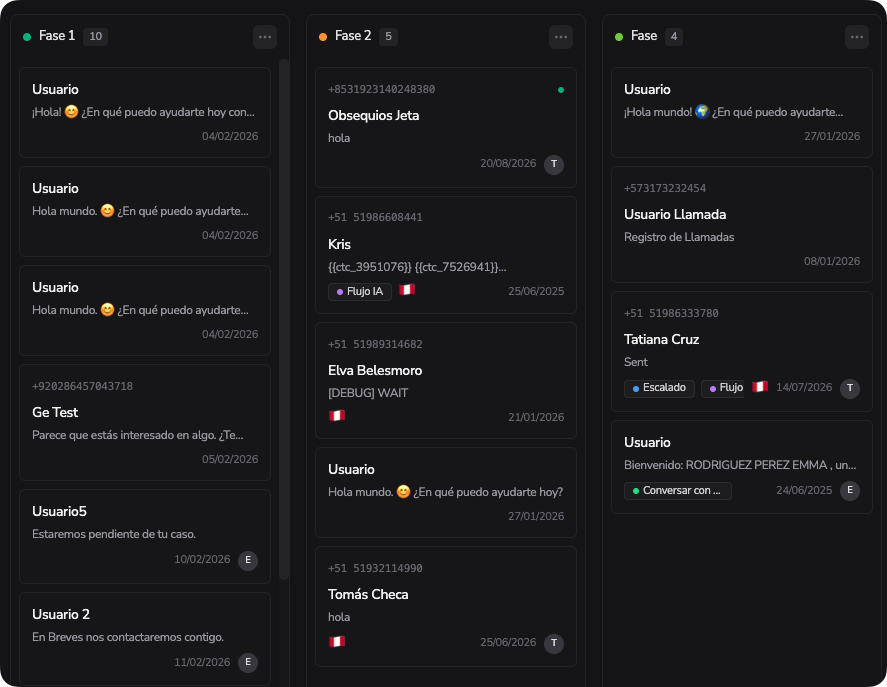
Task: Click the Peru flag on Elva Belesmoro card
Action: [337, 415]
